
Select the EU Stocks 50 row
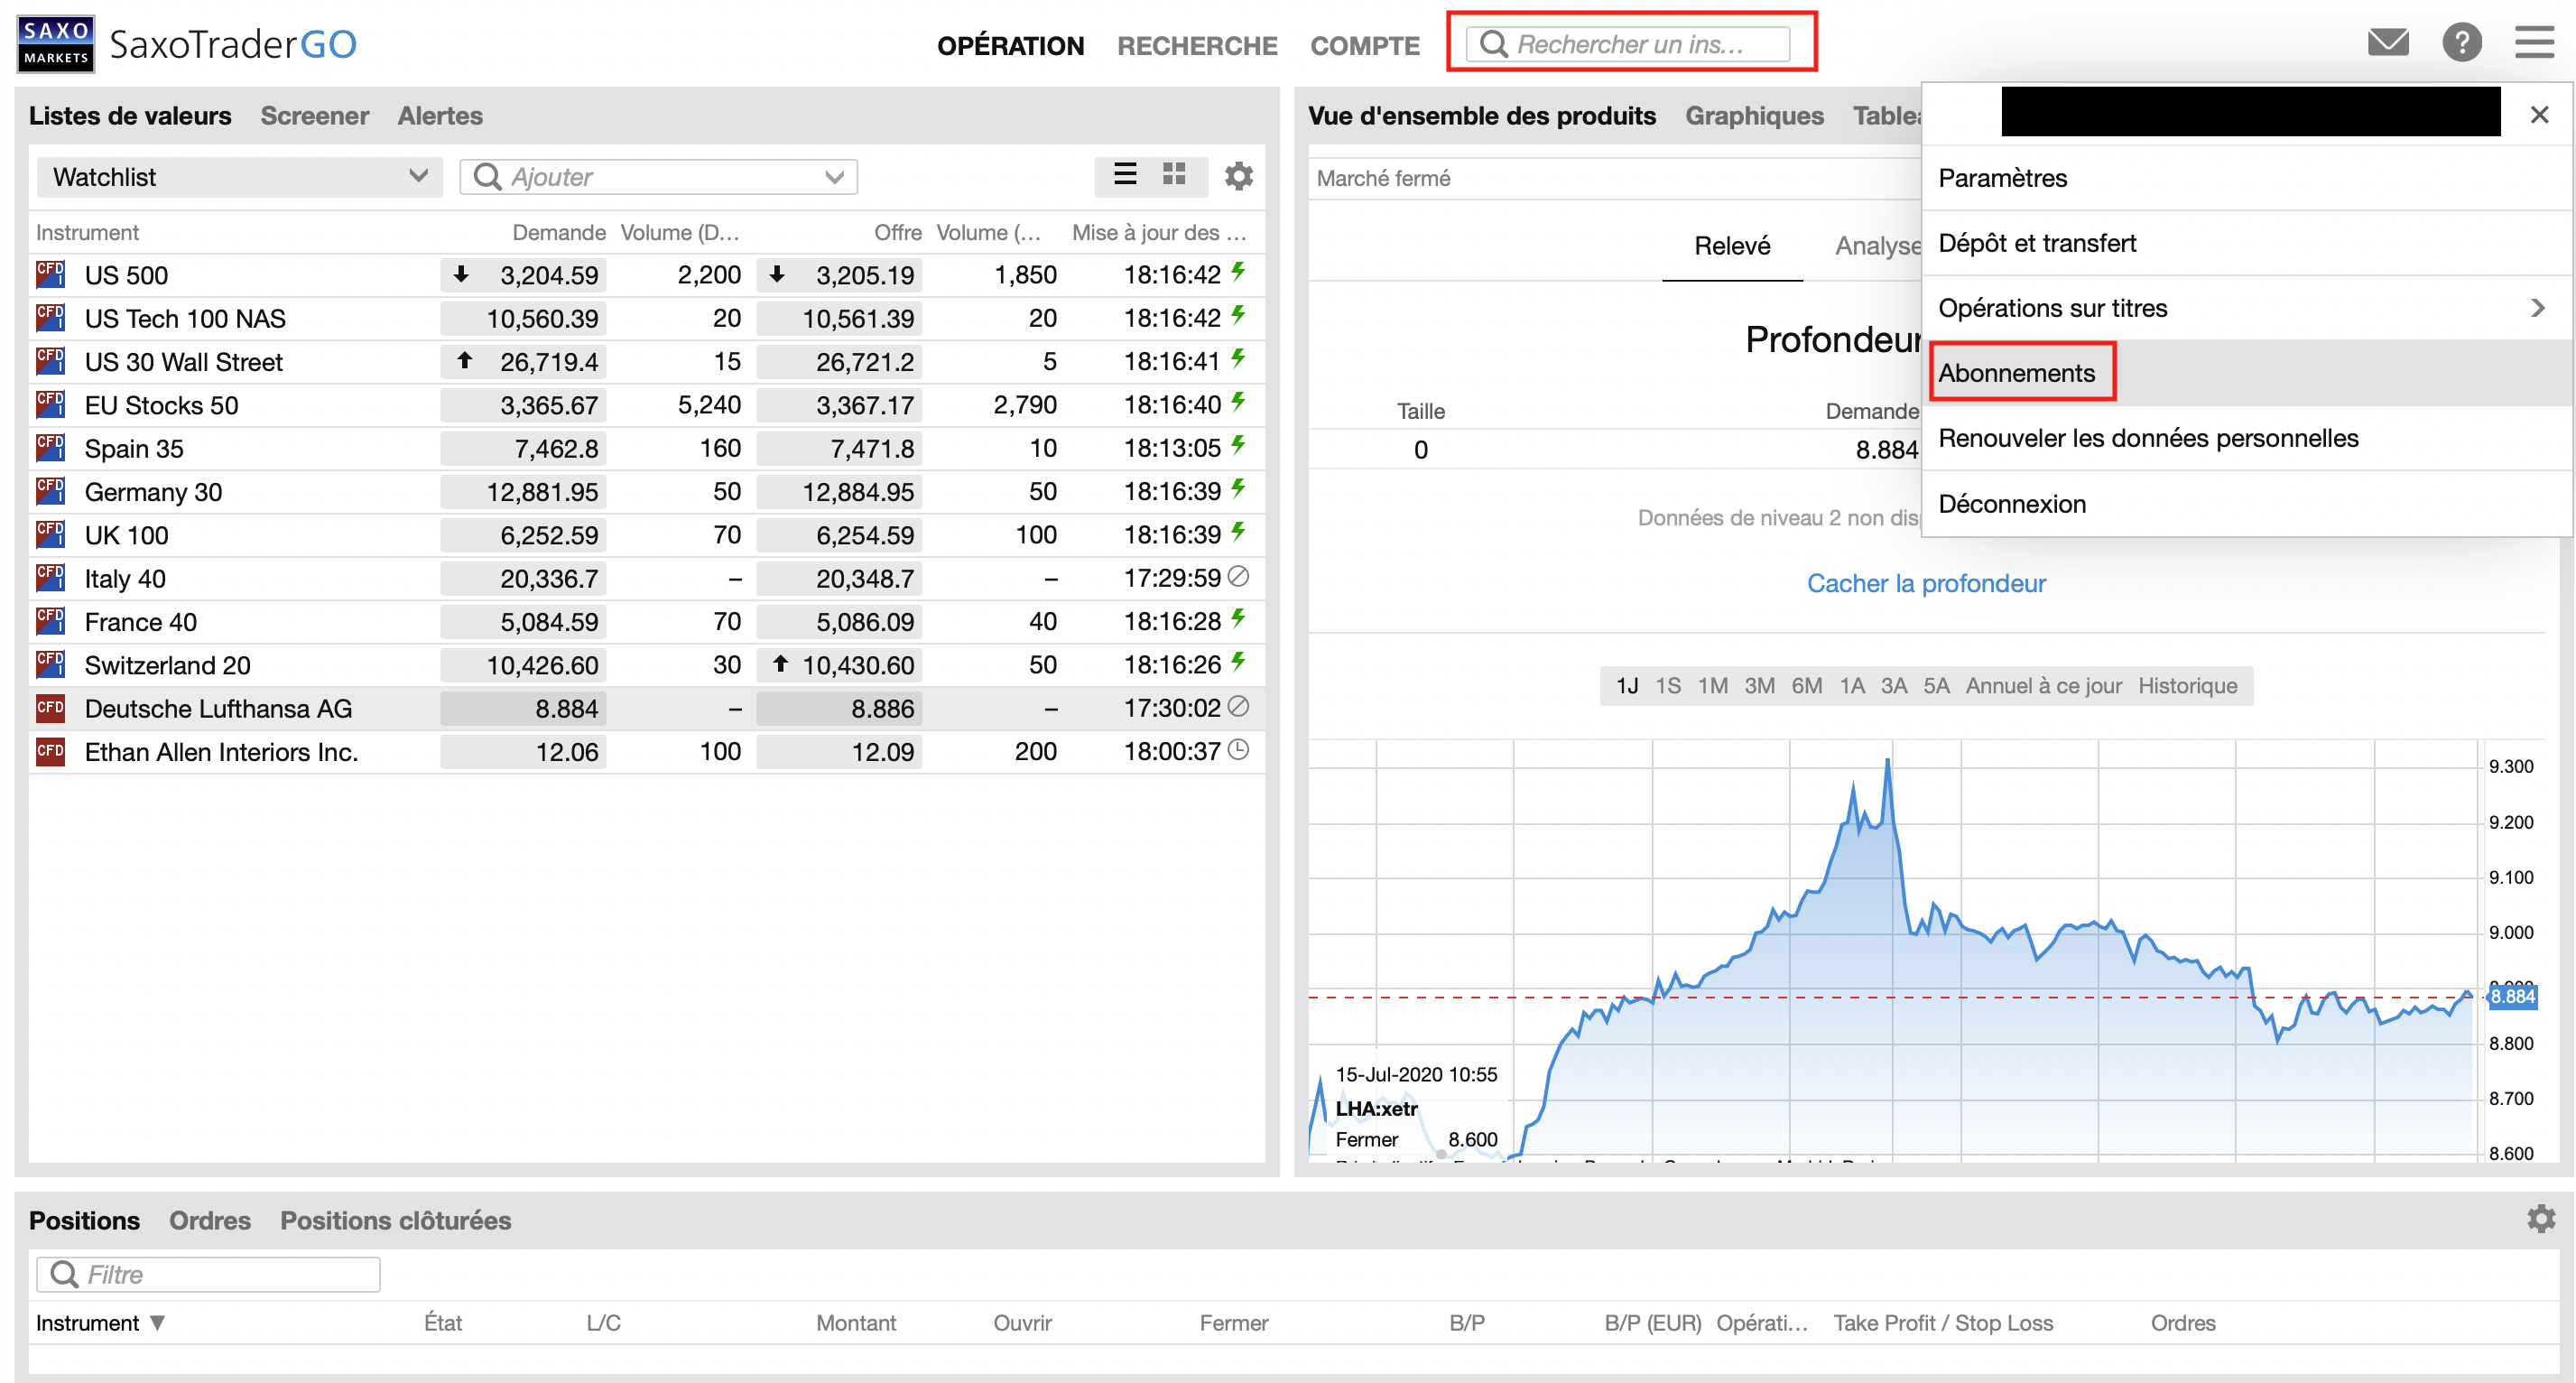[647, 405]
